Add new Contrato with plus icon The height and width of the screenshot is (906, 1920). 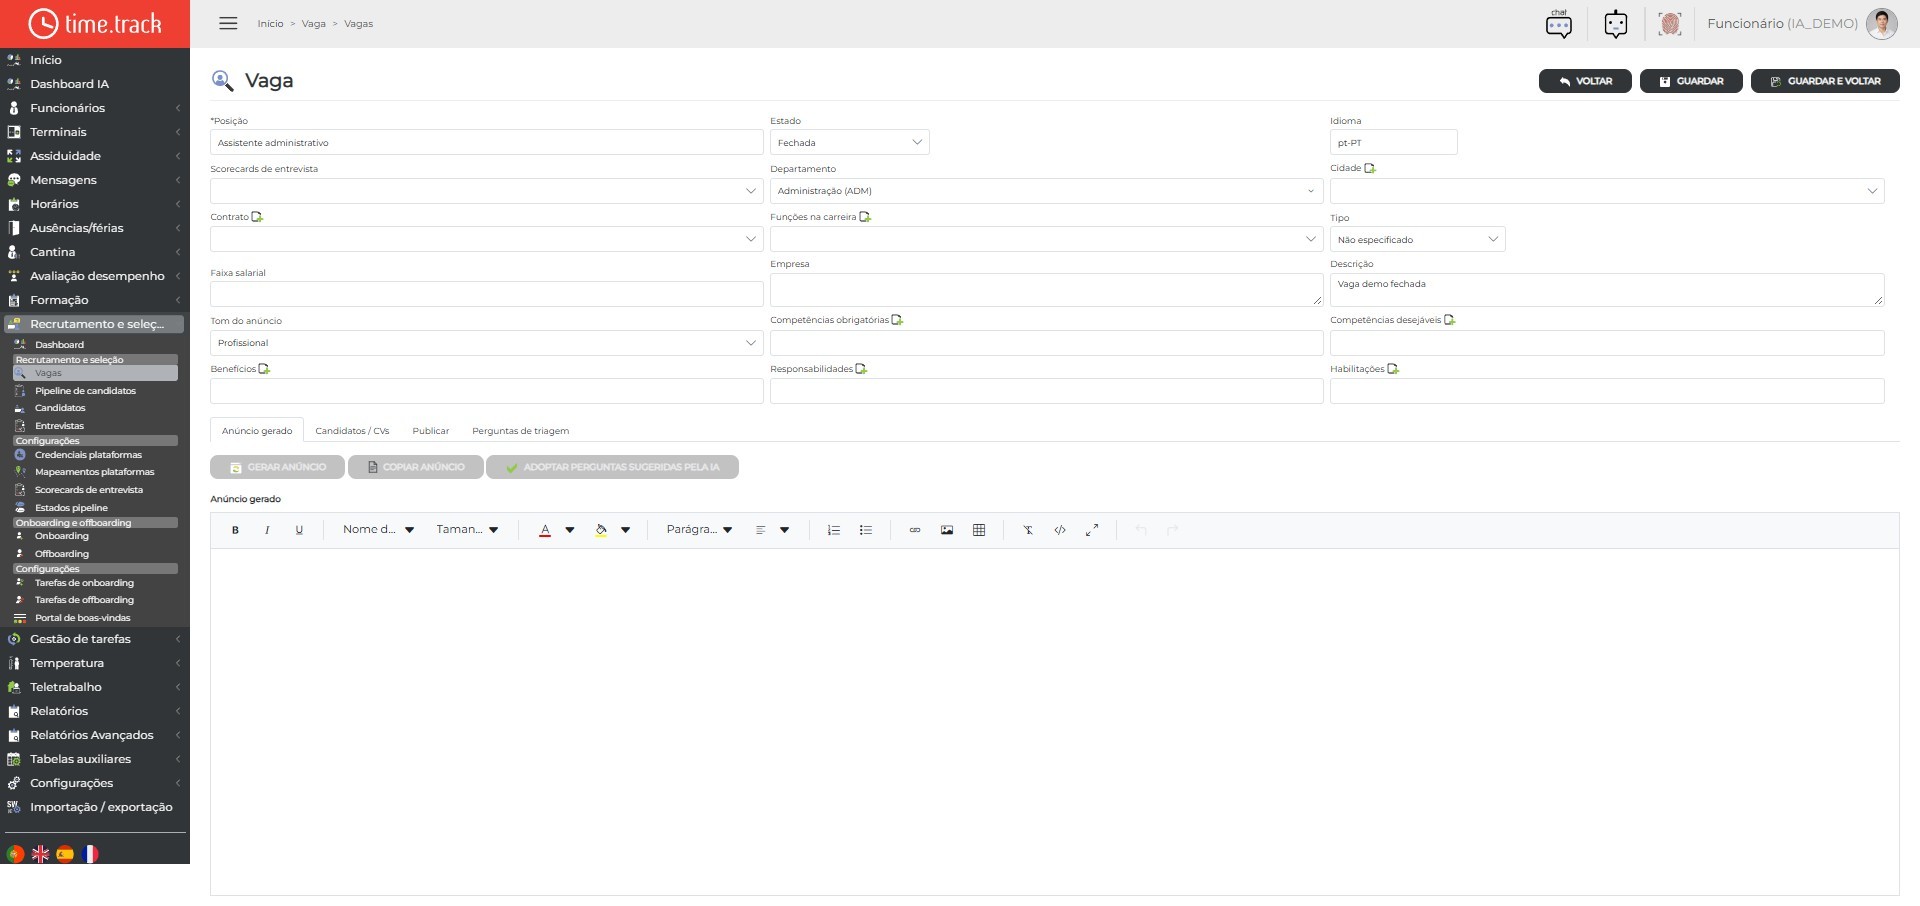[257, 217]
